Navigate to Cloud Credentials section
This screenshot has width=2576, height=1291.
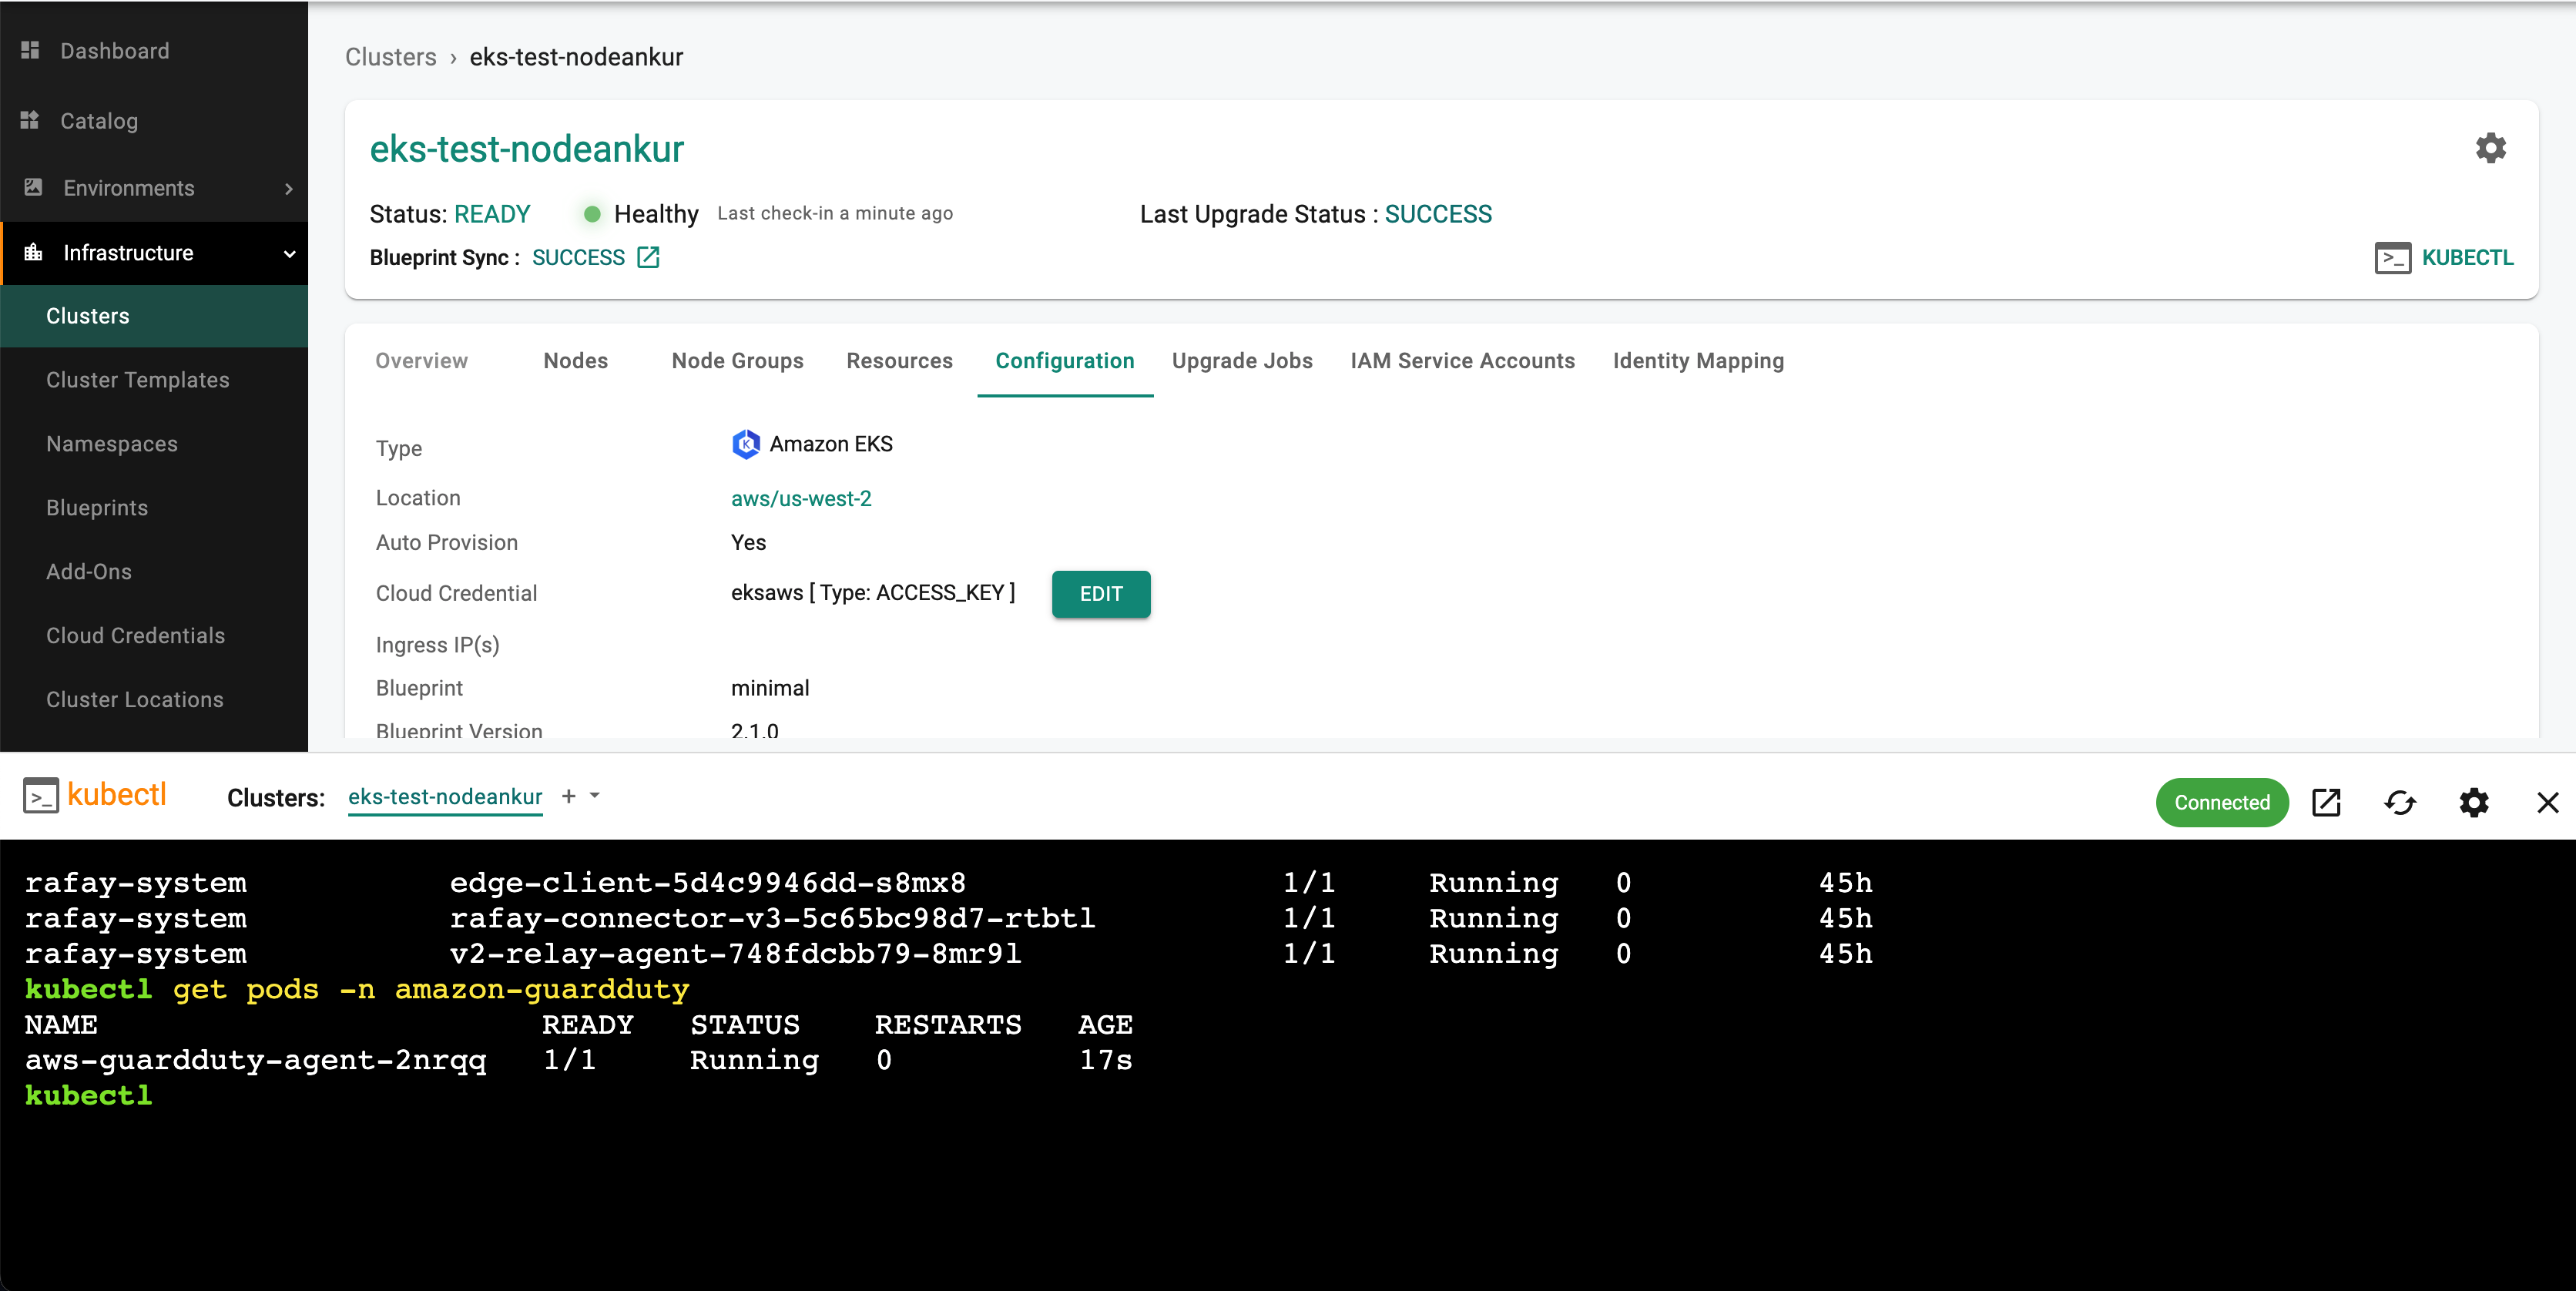click(x=138, y=634)
